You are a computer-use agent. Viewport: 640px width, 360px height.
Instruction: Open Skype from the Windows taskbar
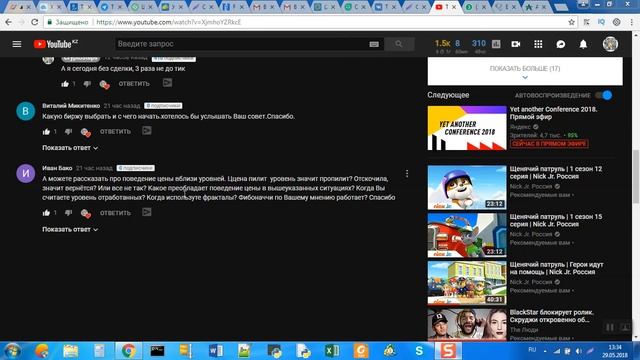click(419, 351)
